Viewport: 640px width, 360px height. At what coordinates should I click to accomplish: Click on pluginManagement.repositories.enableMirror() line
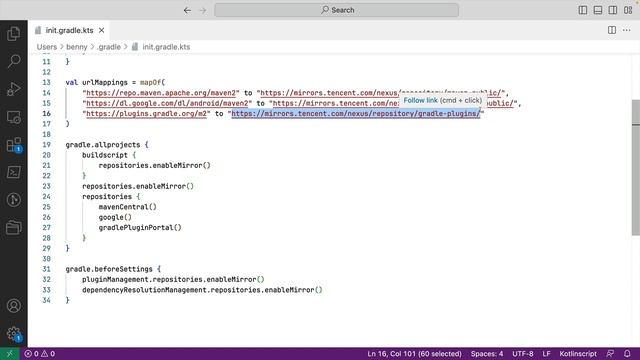point(173,280)
